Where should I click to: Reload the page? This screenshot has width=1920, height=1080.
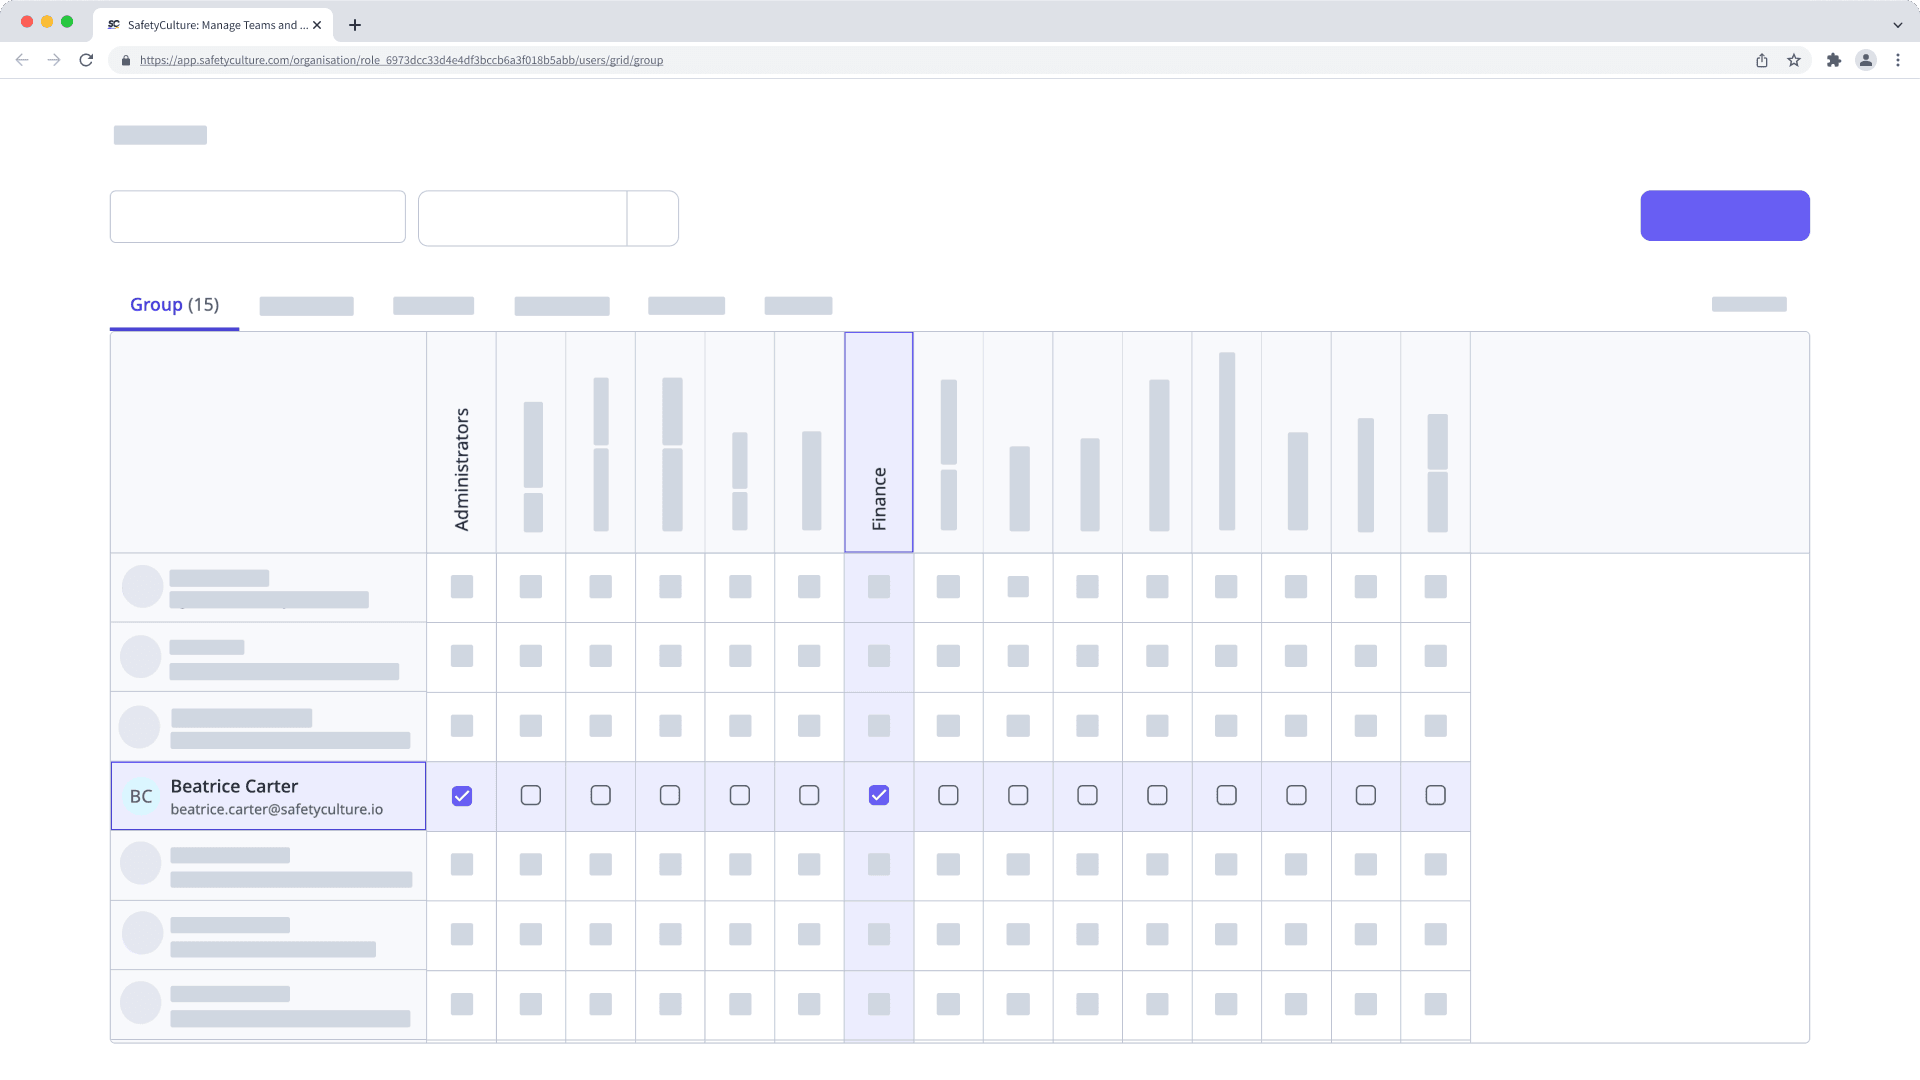click(x=87, y=60)
